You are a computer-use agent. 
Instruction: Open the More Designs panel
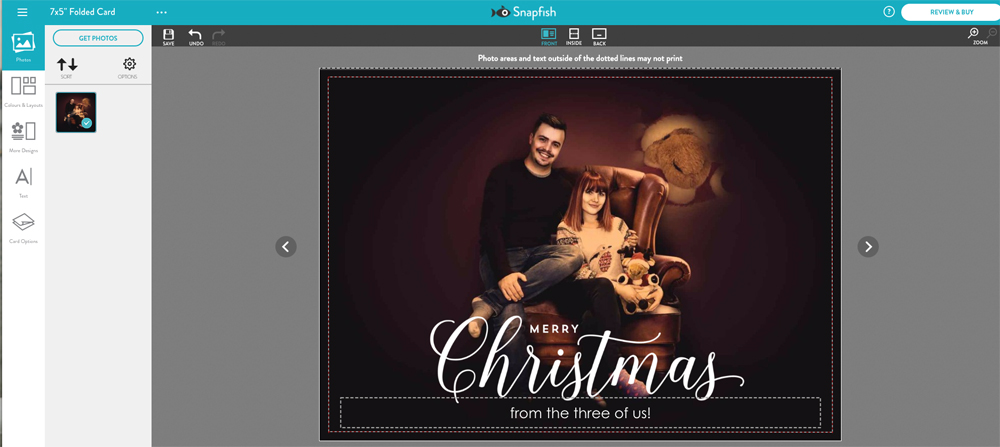23,135
